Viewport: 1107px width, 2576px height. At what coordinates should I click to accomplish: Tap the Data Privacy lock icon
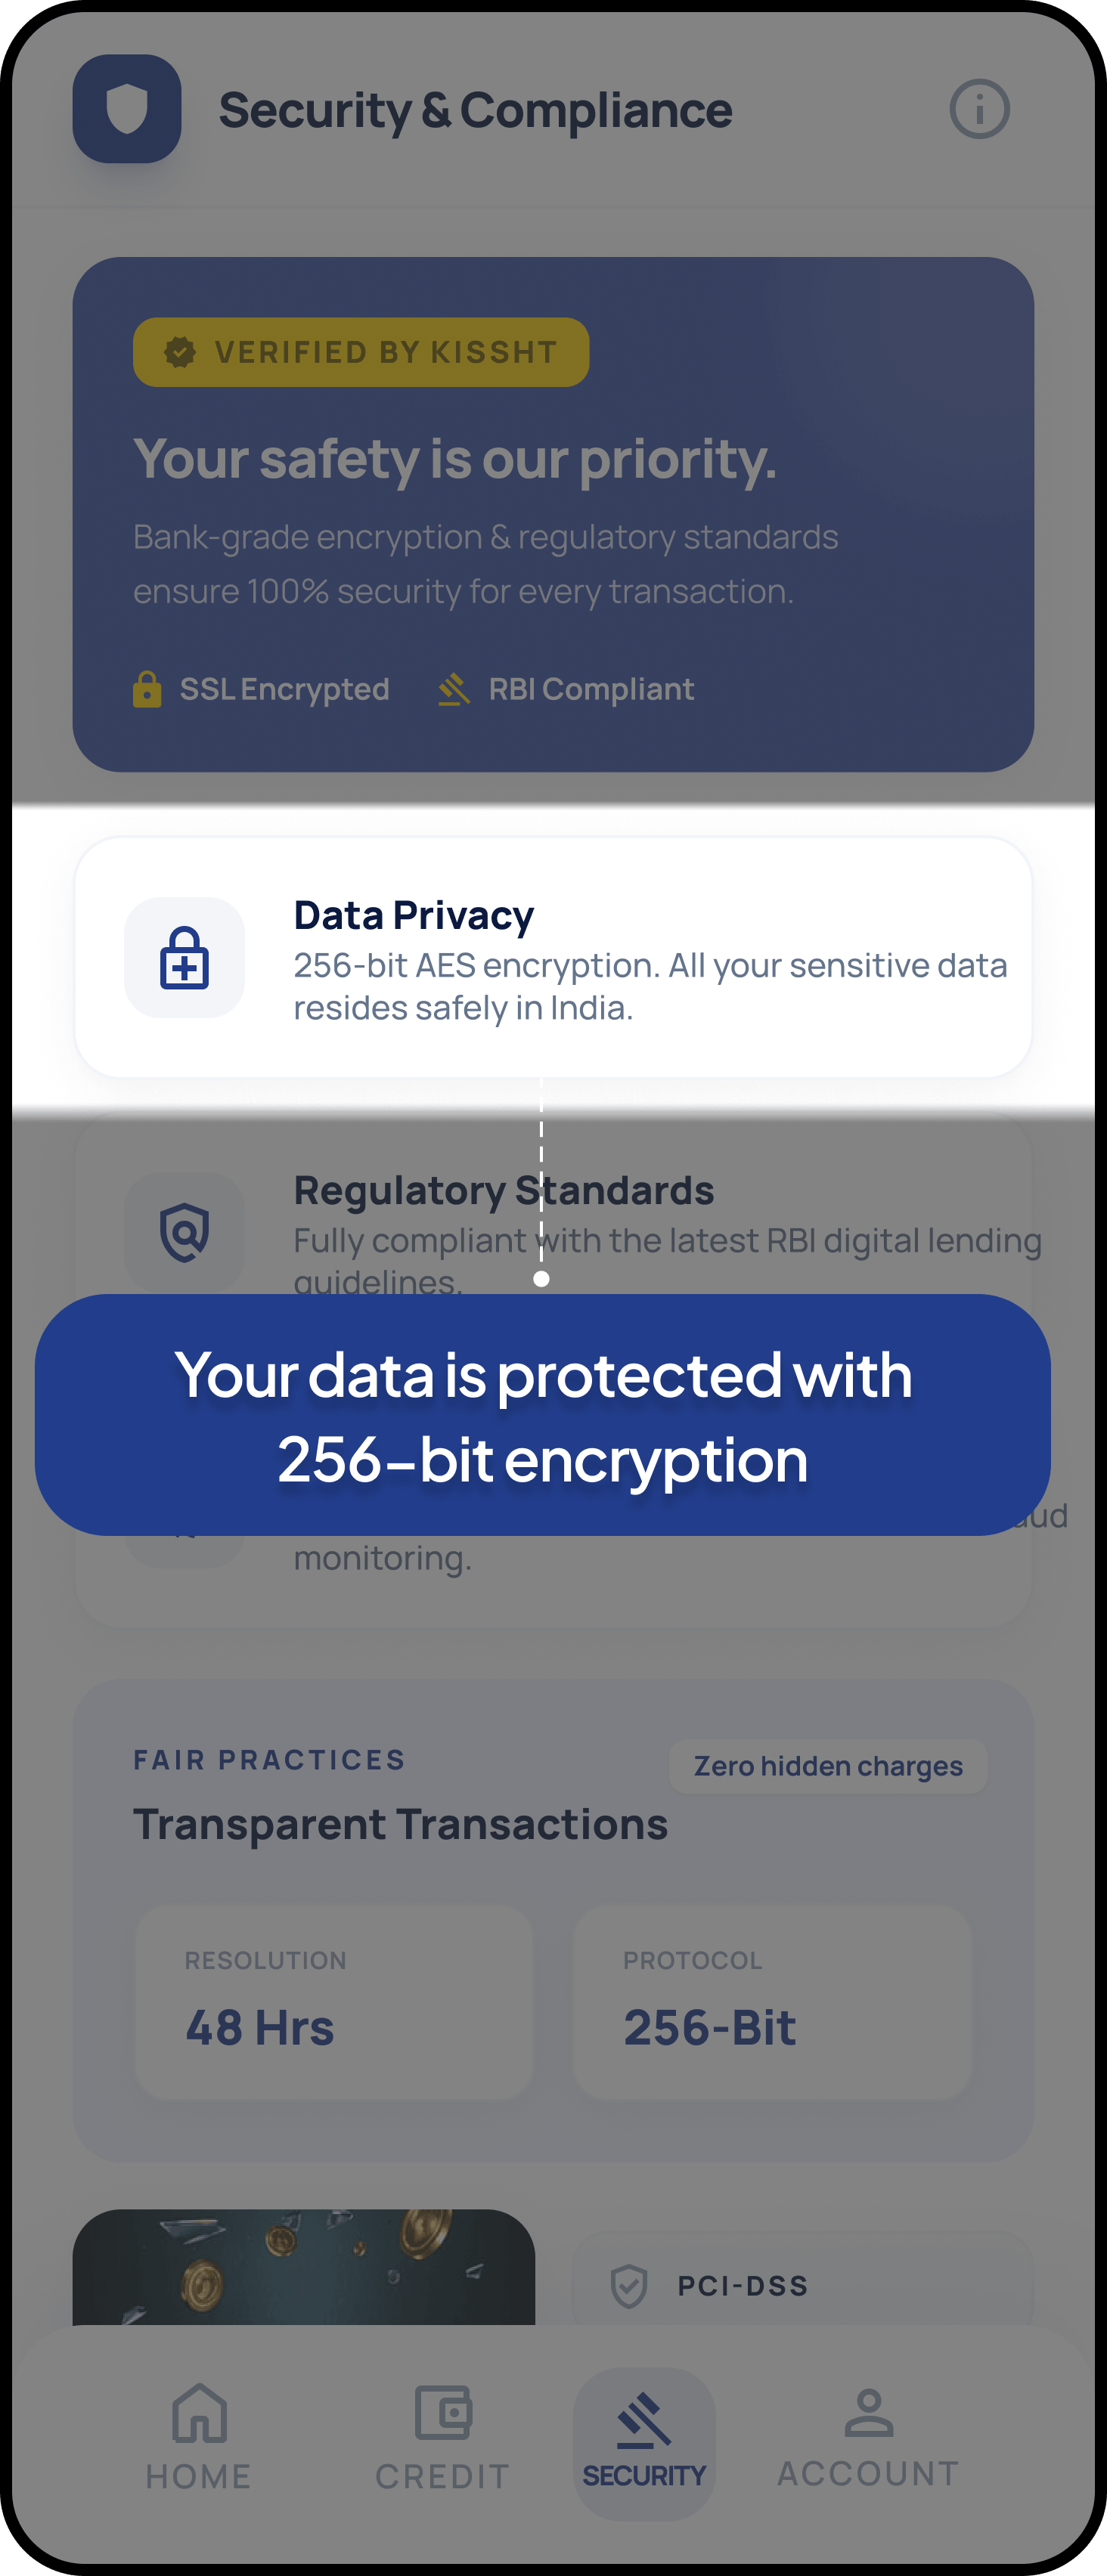tap(185, 957)
